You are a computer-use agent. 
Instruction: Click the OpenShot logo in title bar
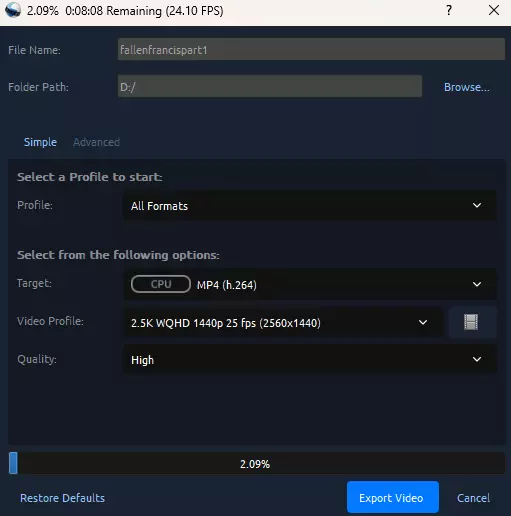point(13,10)
